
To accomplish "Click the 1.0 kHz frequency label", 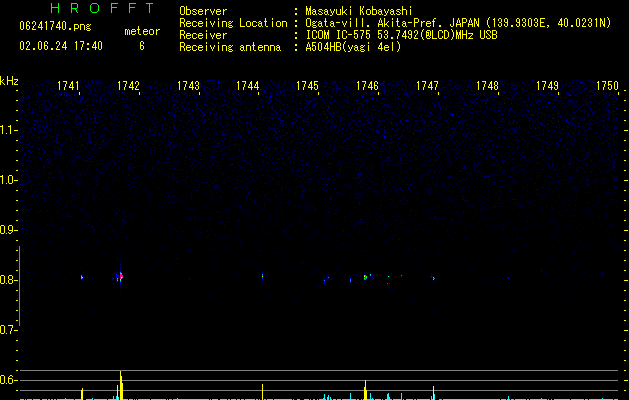I will (8, 180).
